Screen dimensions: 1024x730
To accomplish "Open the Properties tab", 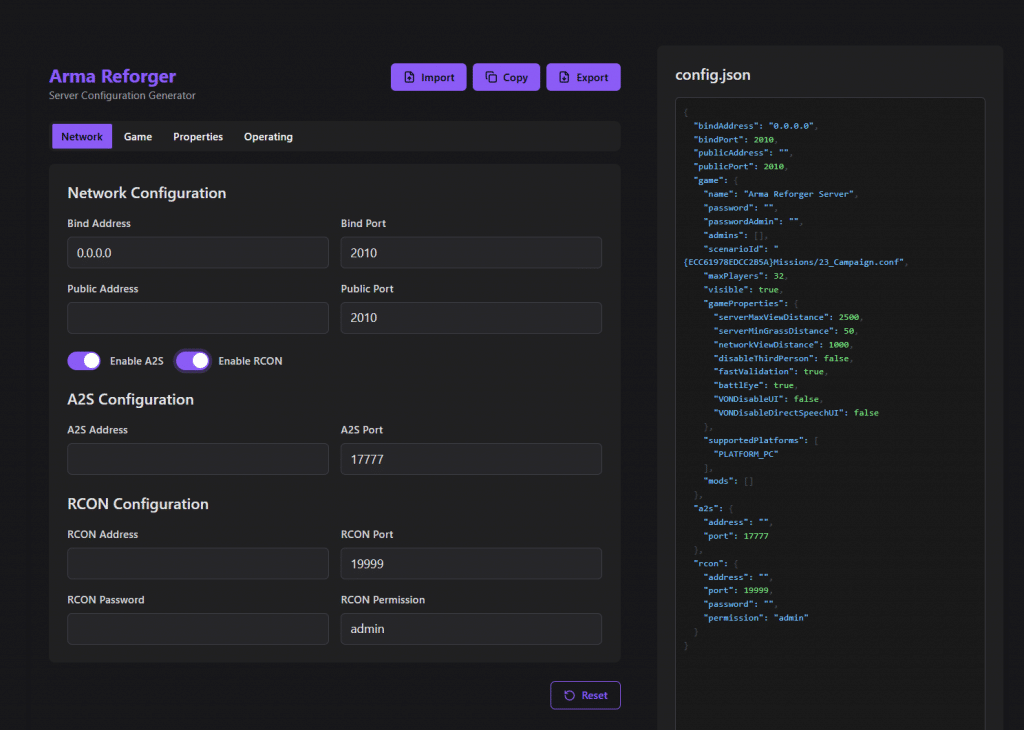I will pyautogui.click(x=197, y=136).
